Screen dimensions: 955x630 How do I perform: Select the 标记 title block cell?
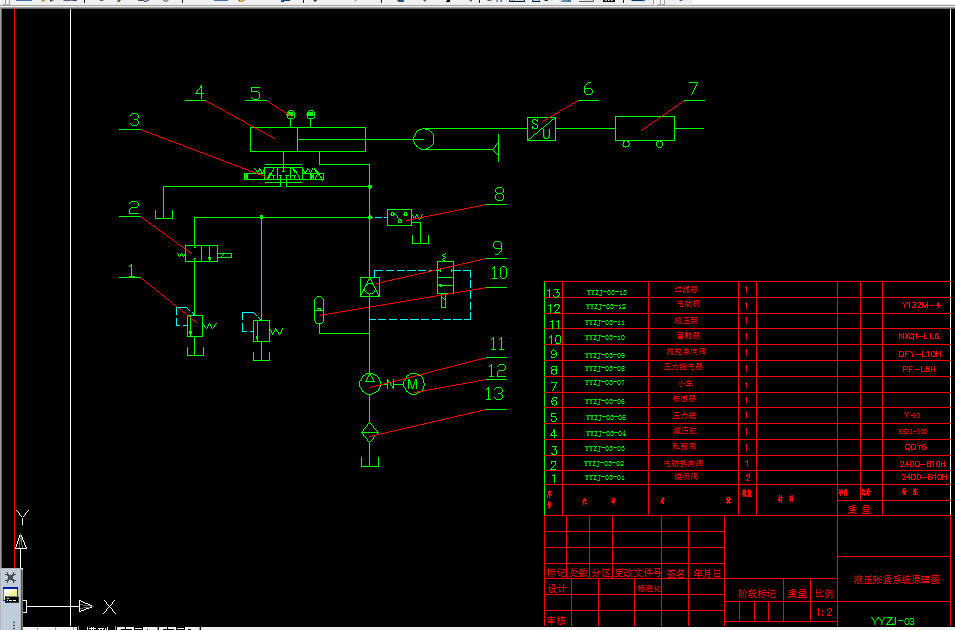coord(555,573)
